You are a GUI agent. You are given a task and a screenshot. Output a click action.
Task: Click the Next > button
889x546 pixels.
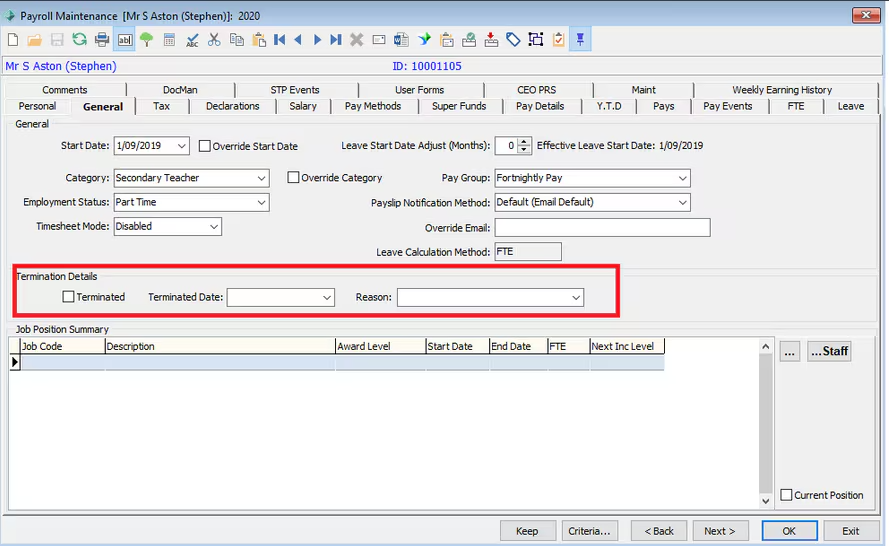point(720,531)
